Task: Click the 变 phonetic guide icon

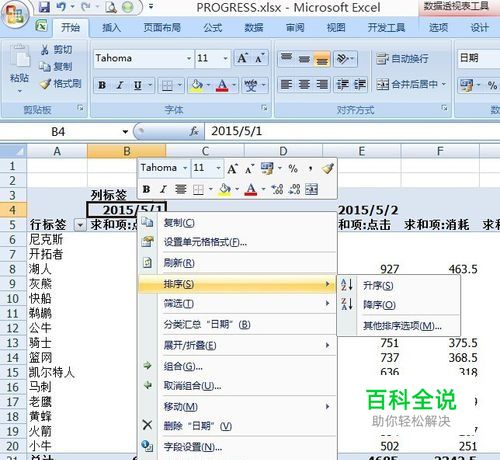Action: (251, 85)
